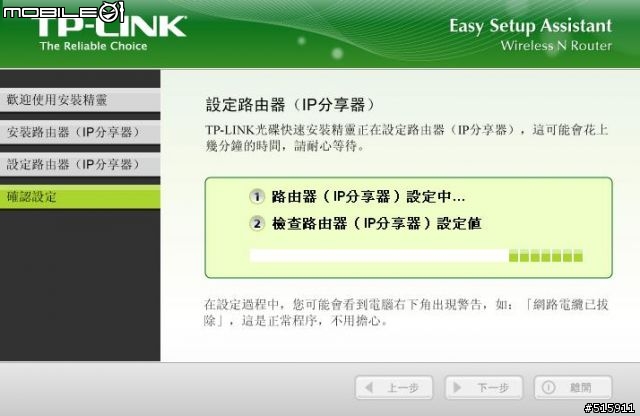The width and height of the screenshot is (640, 416).
Task: Proceed with the 下一步 button
Action: tap(484, 387)
